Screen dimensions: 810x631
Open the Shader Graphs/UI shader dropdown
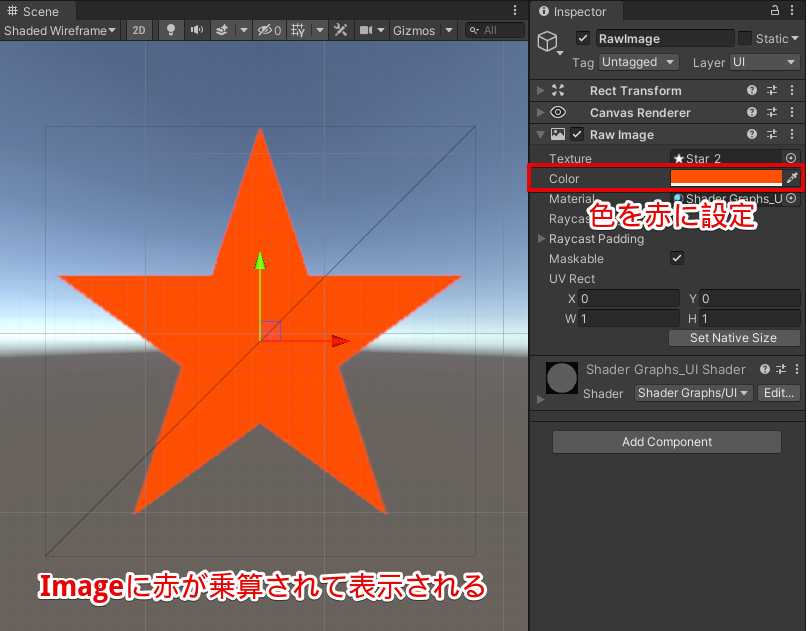point(693,393)
